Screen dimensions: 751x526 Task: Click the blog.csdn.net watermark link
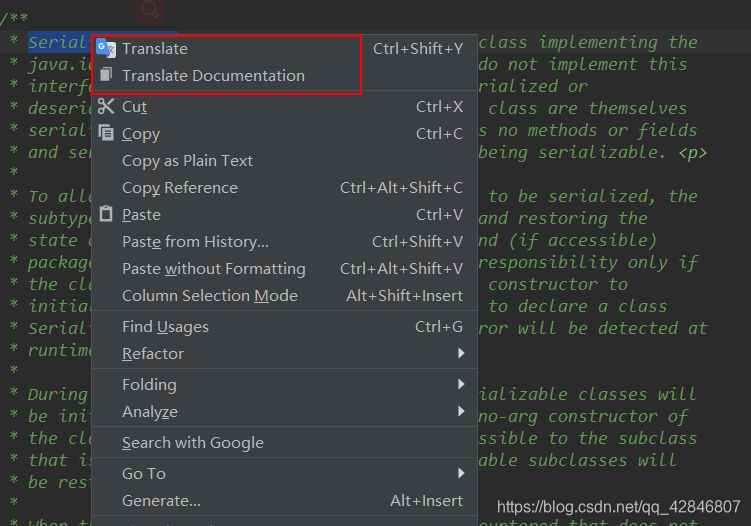coord(618,507)
